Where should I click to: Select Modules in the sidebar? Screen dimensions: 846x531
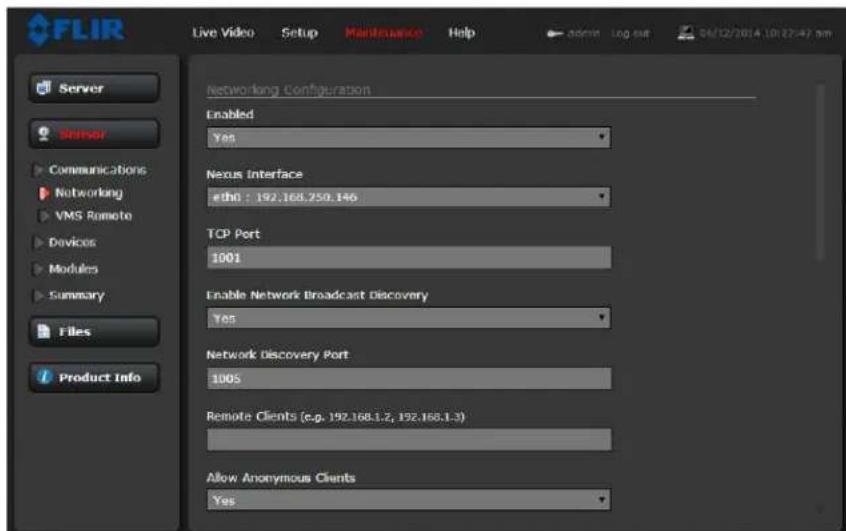coord(73,269)
